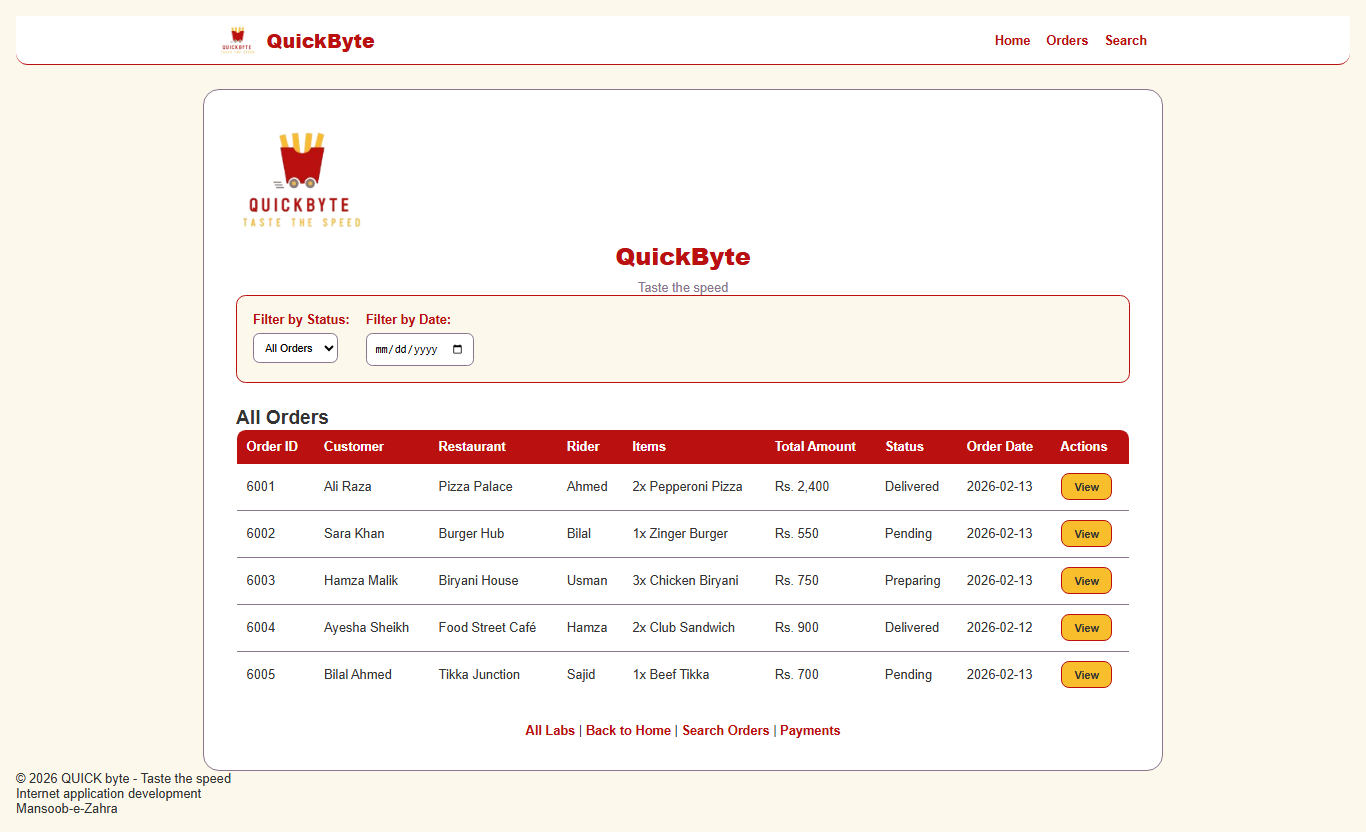View Sara Khan's Zinger Burger order
The image size is (1366, 832).
[x=1085, y=533]
